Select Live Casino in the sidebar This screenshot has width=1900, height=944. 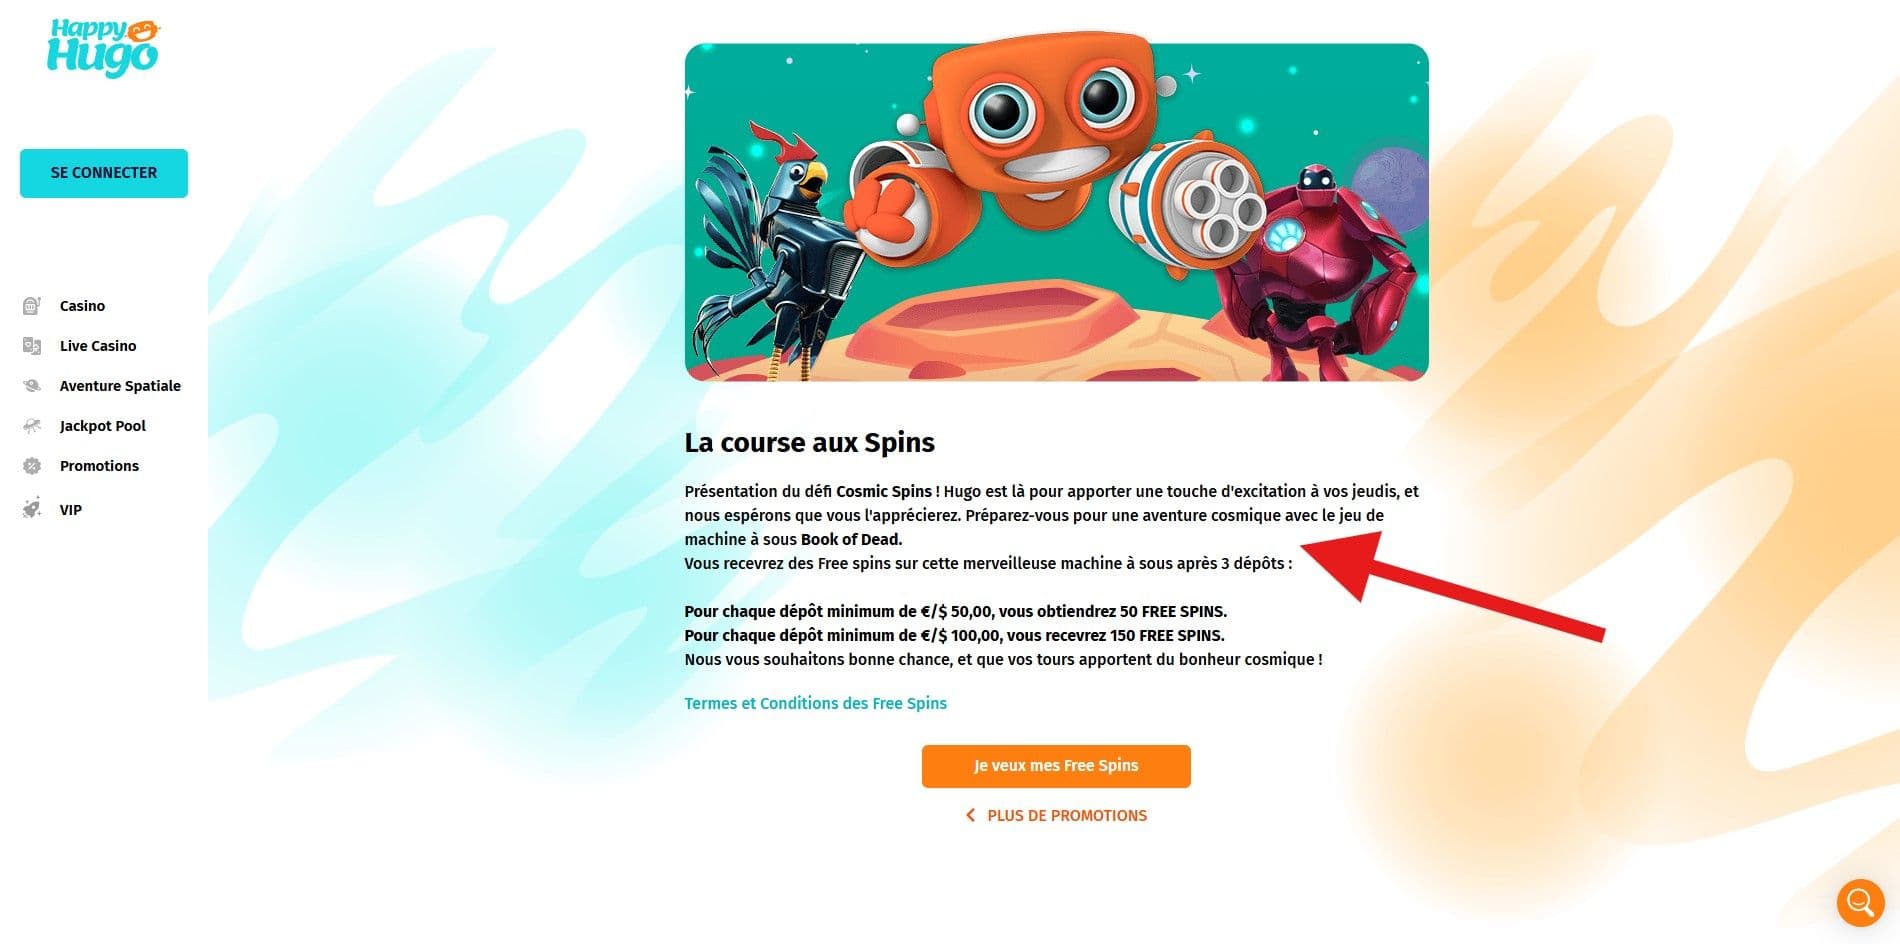(98, 346)
